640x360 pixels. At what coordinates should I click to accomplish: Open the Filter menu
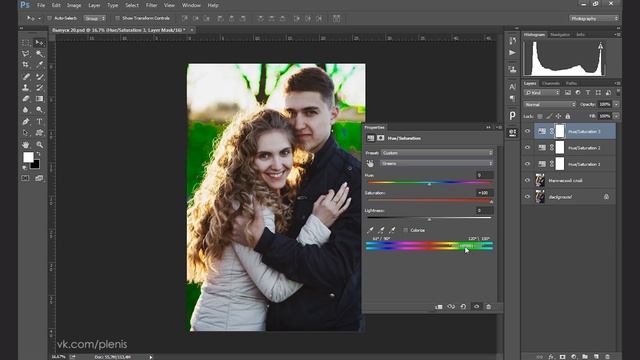click(x=151, y=5)
